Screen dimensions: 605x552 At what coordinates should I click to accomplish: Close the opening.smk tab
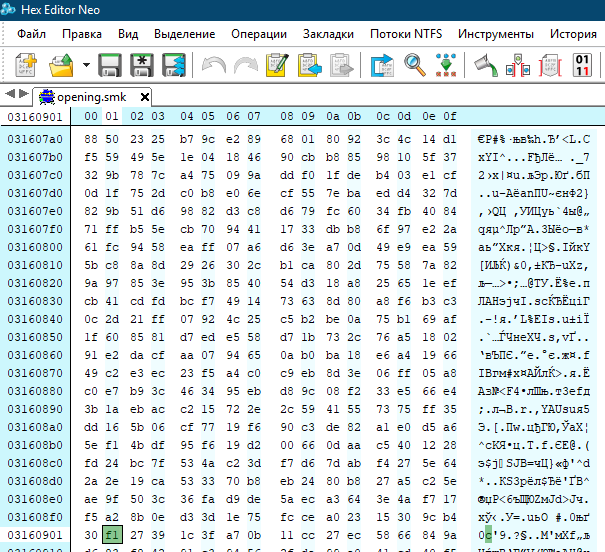145,97
